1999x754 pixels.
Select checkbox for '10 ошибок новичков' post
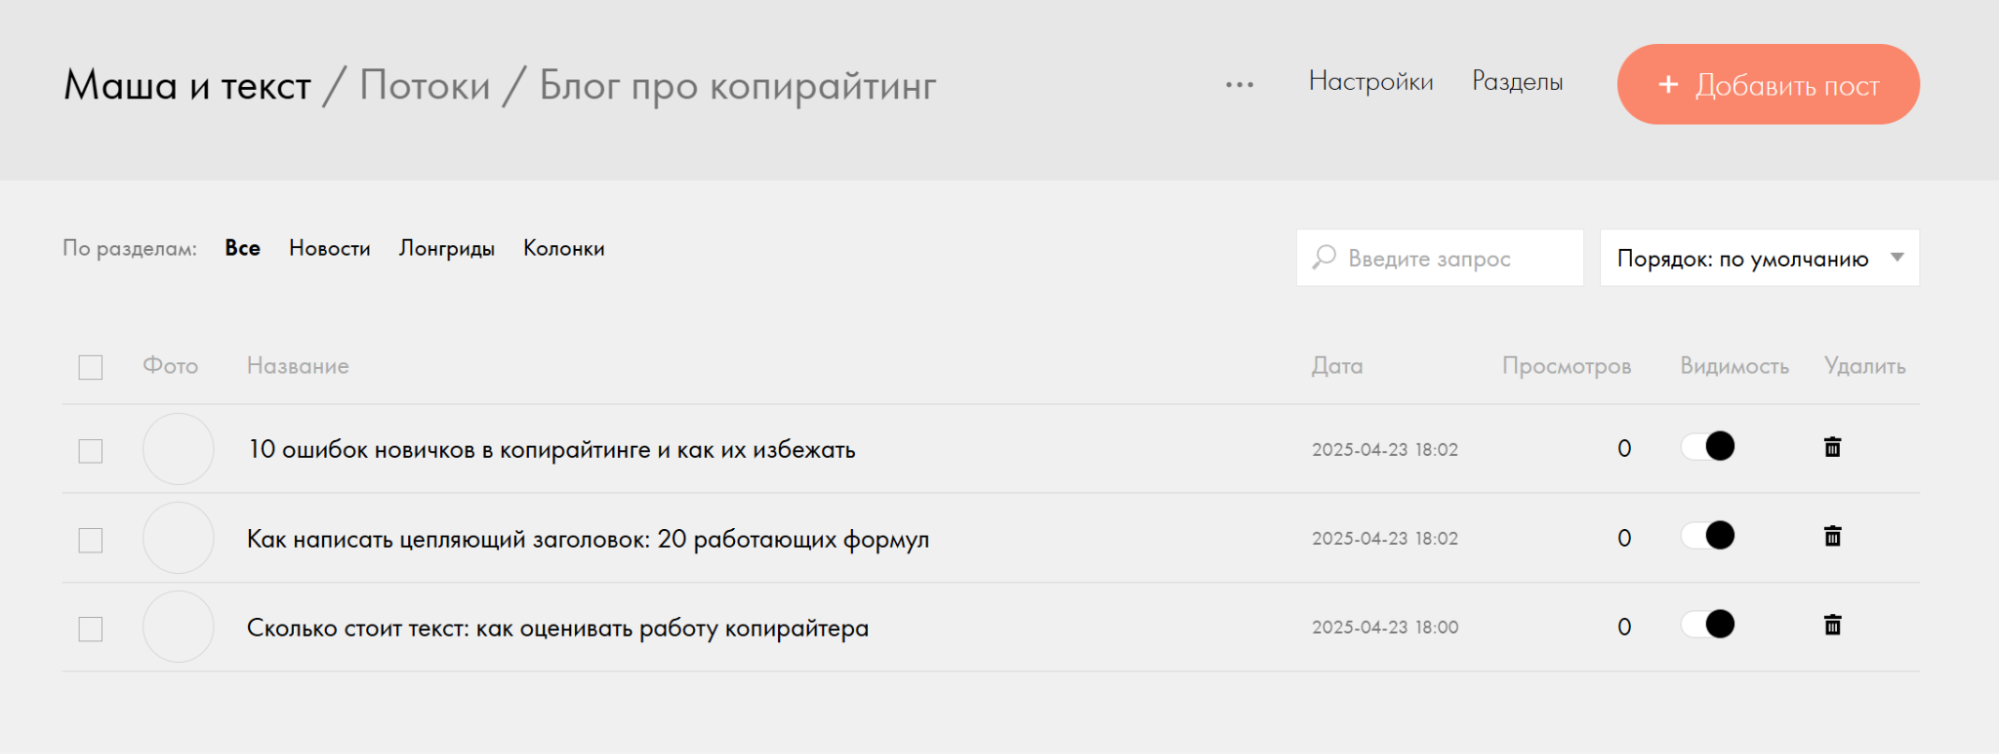tap(91, 451)
